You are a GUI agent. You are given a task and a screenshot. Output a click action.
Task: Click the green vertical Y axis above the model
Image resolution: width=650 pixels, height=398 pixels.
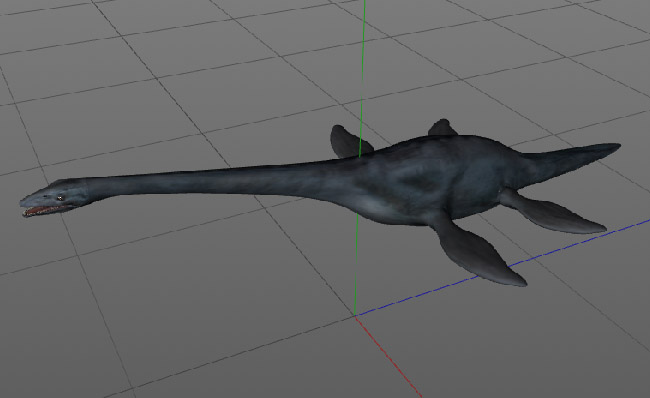coord(363,62)
